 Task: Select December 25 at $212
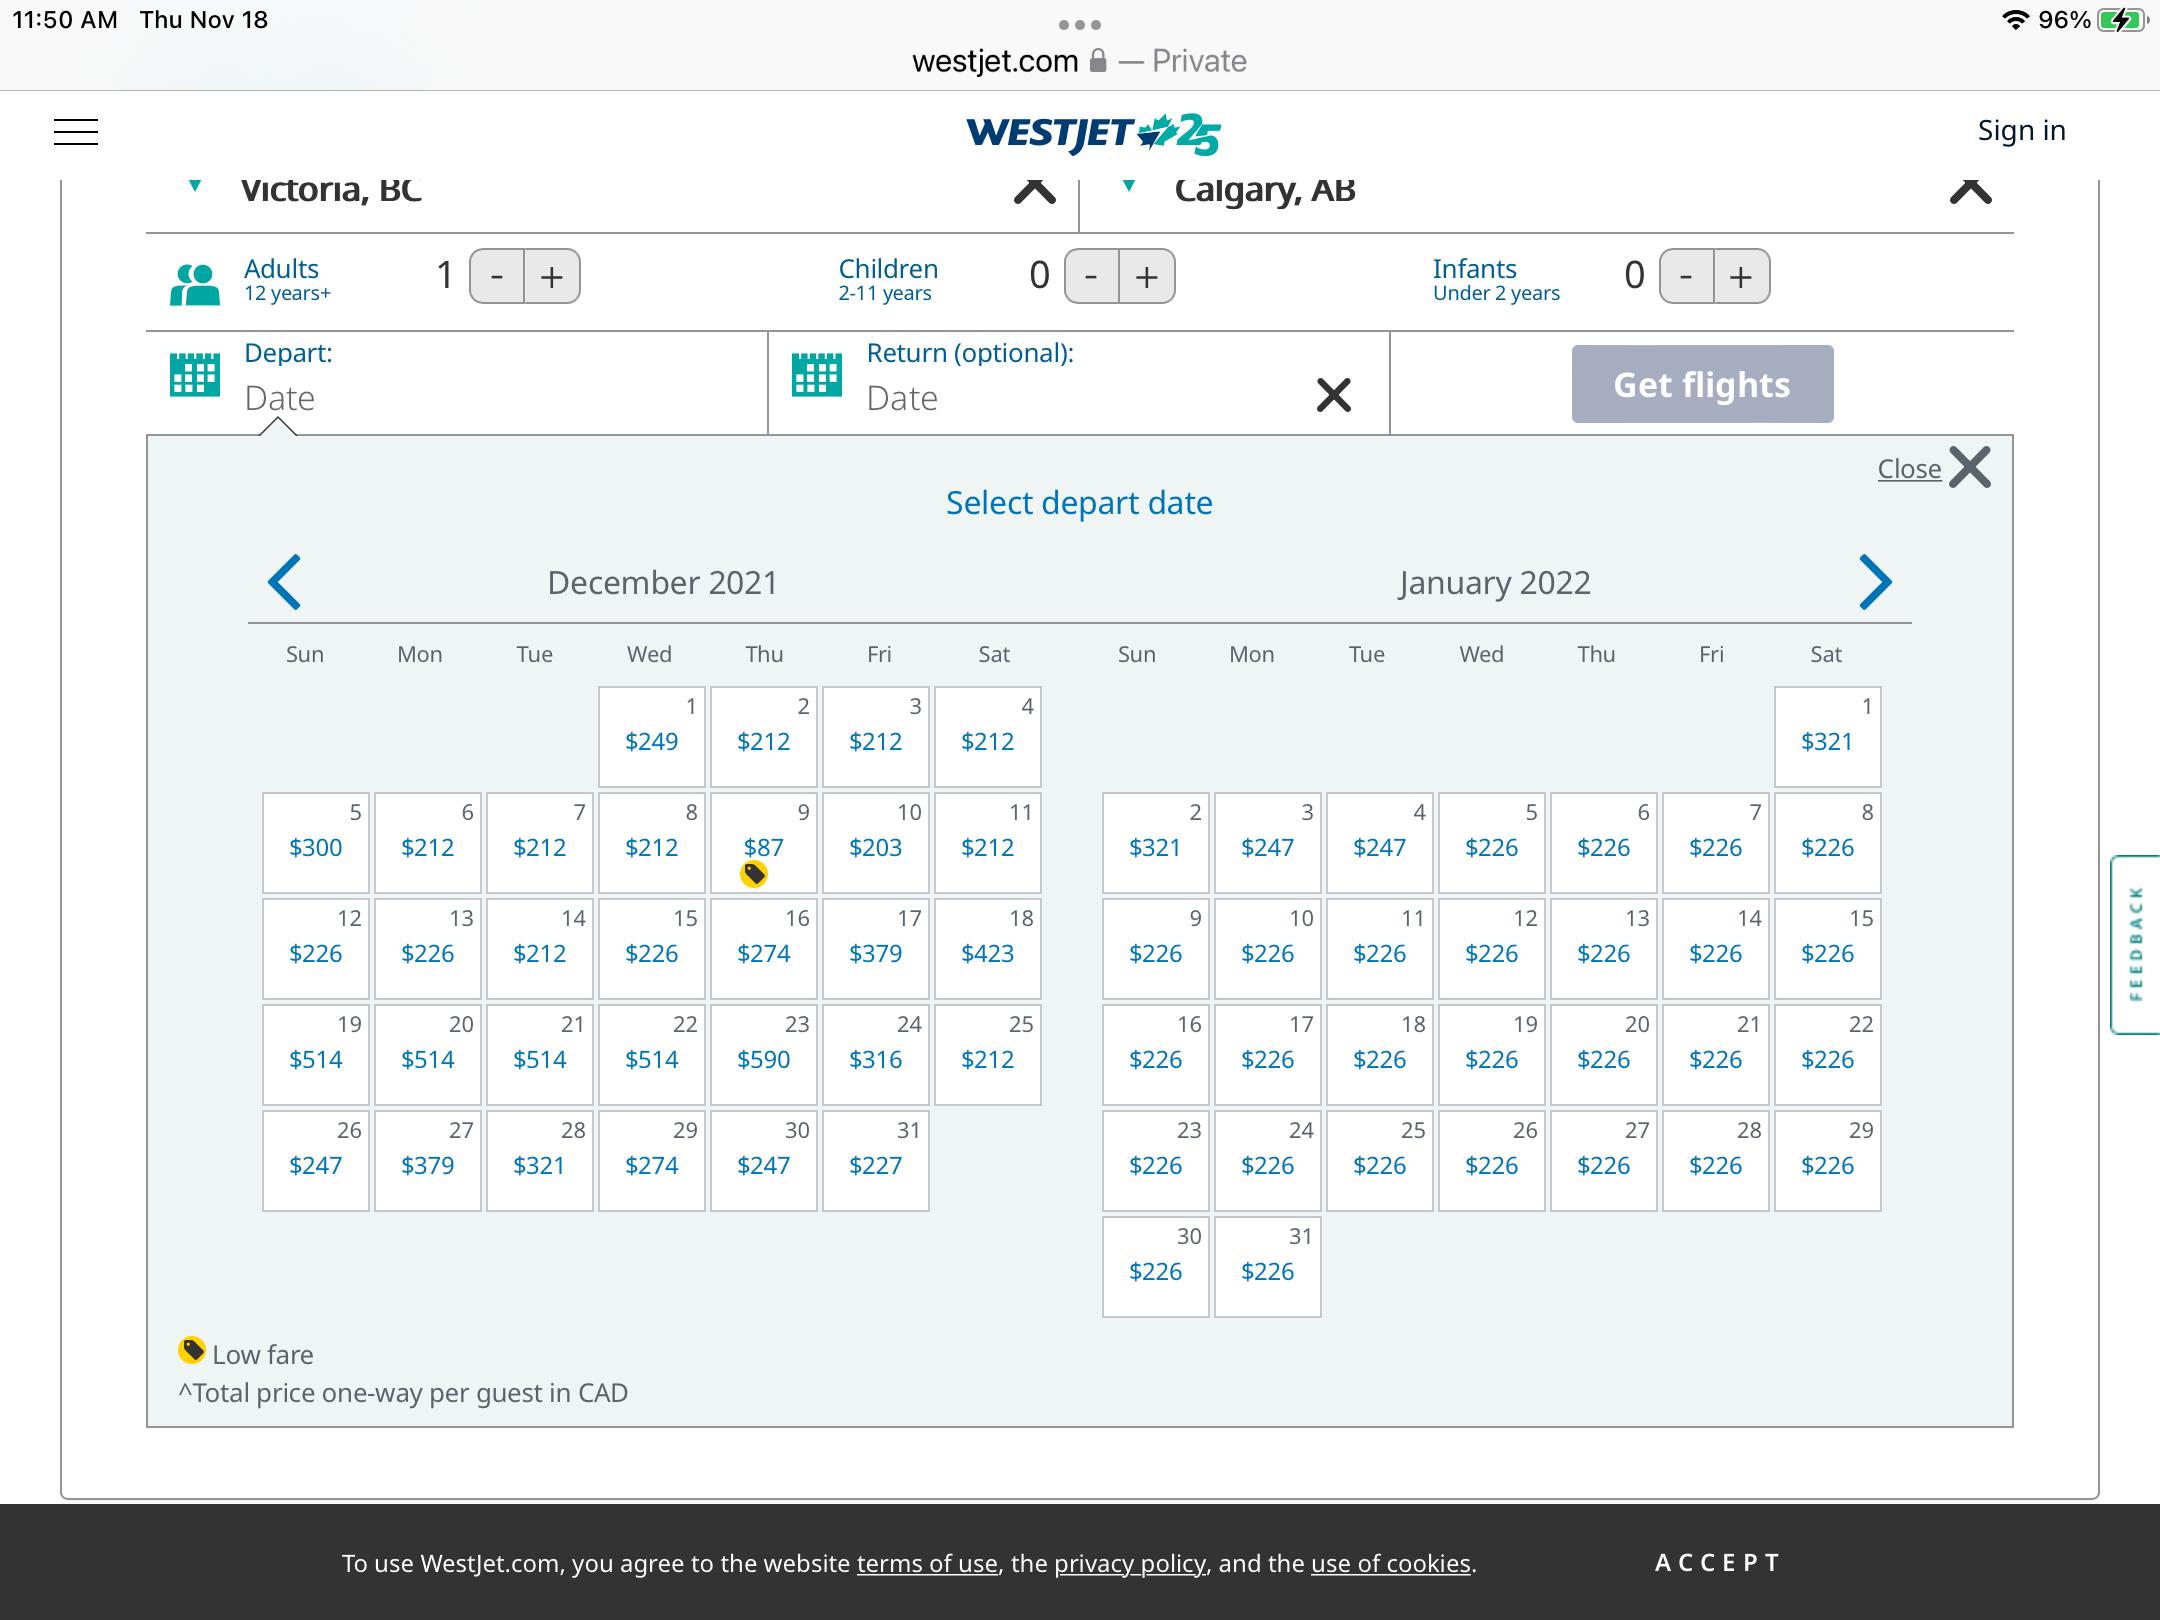988,1055
